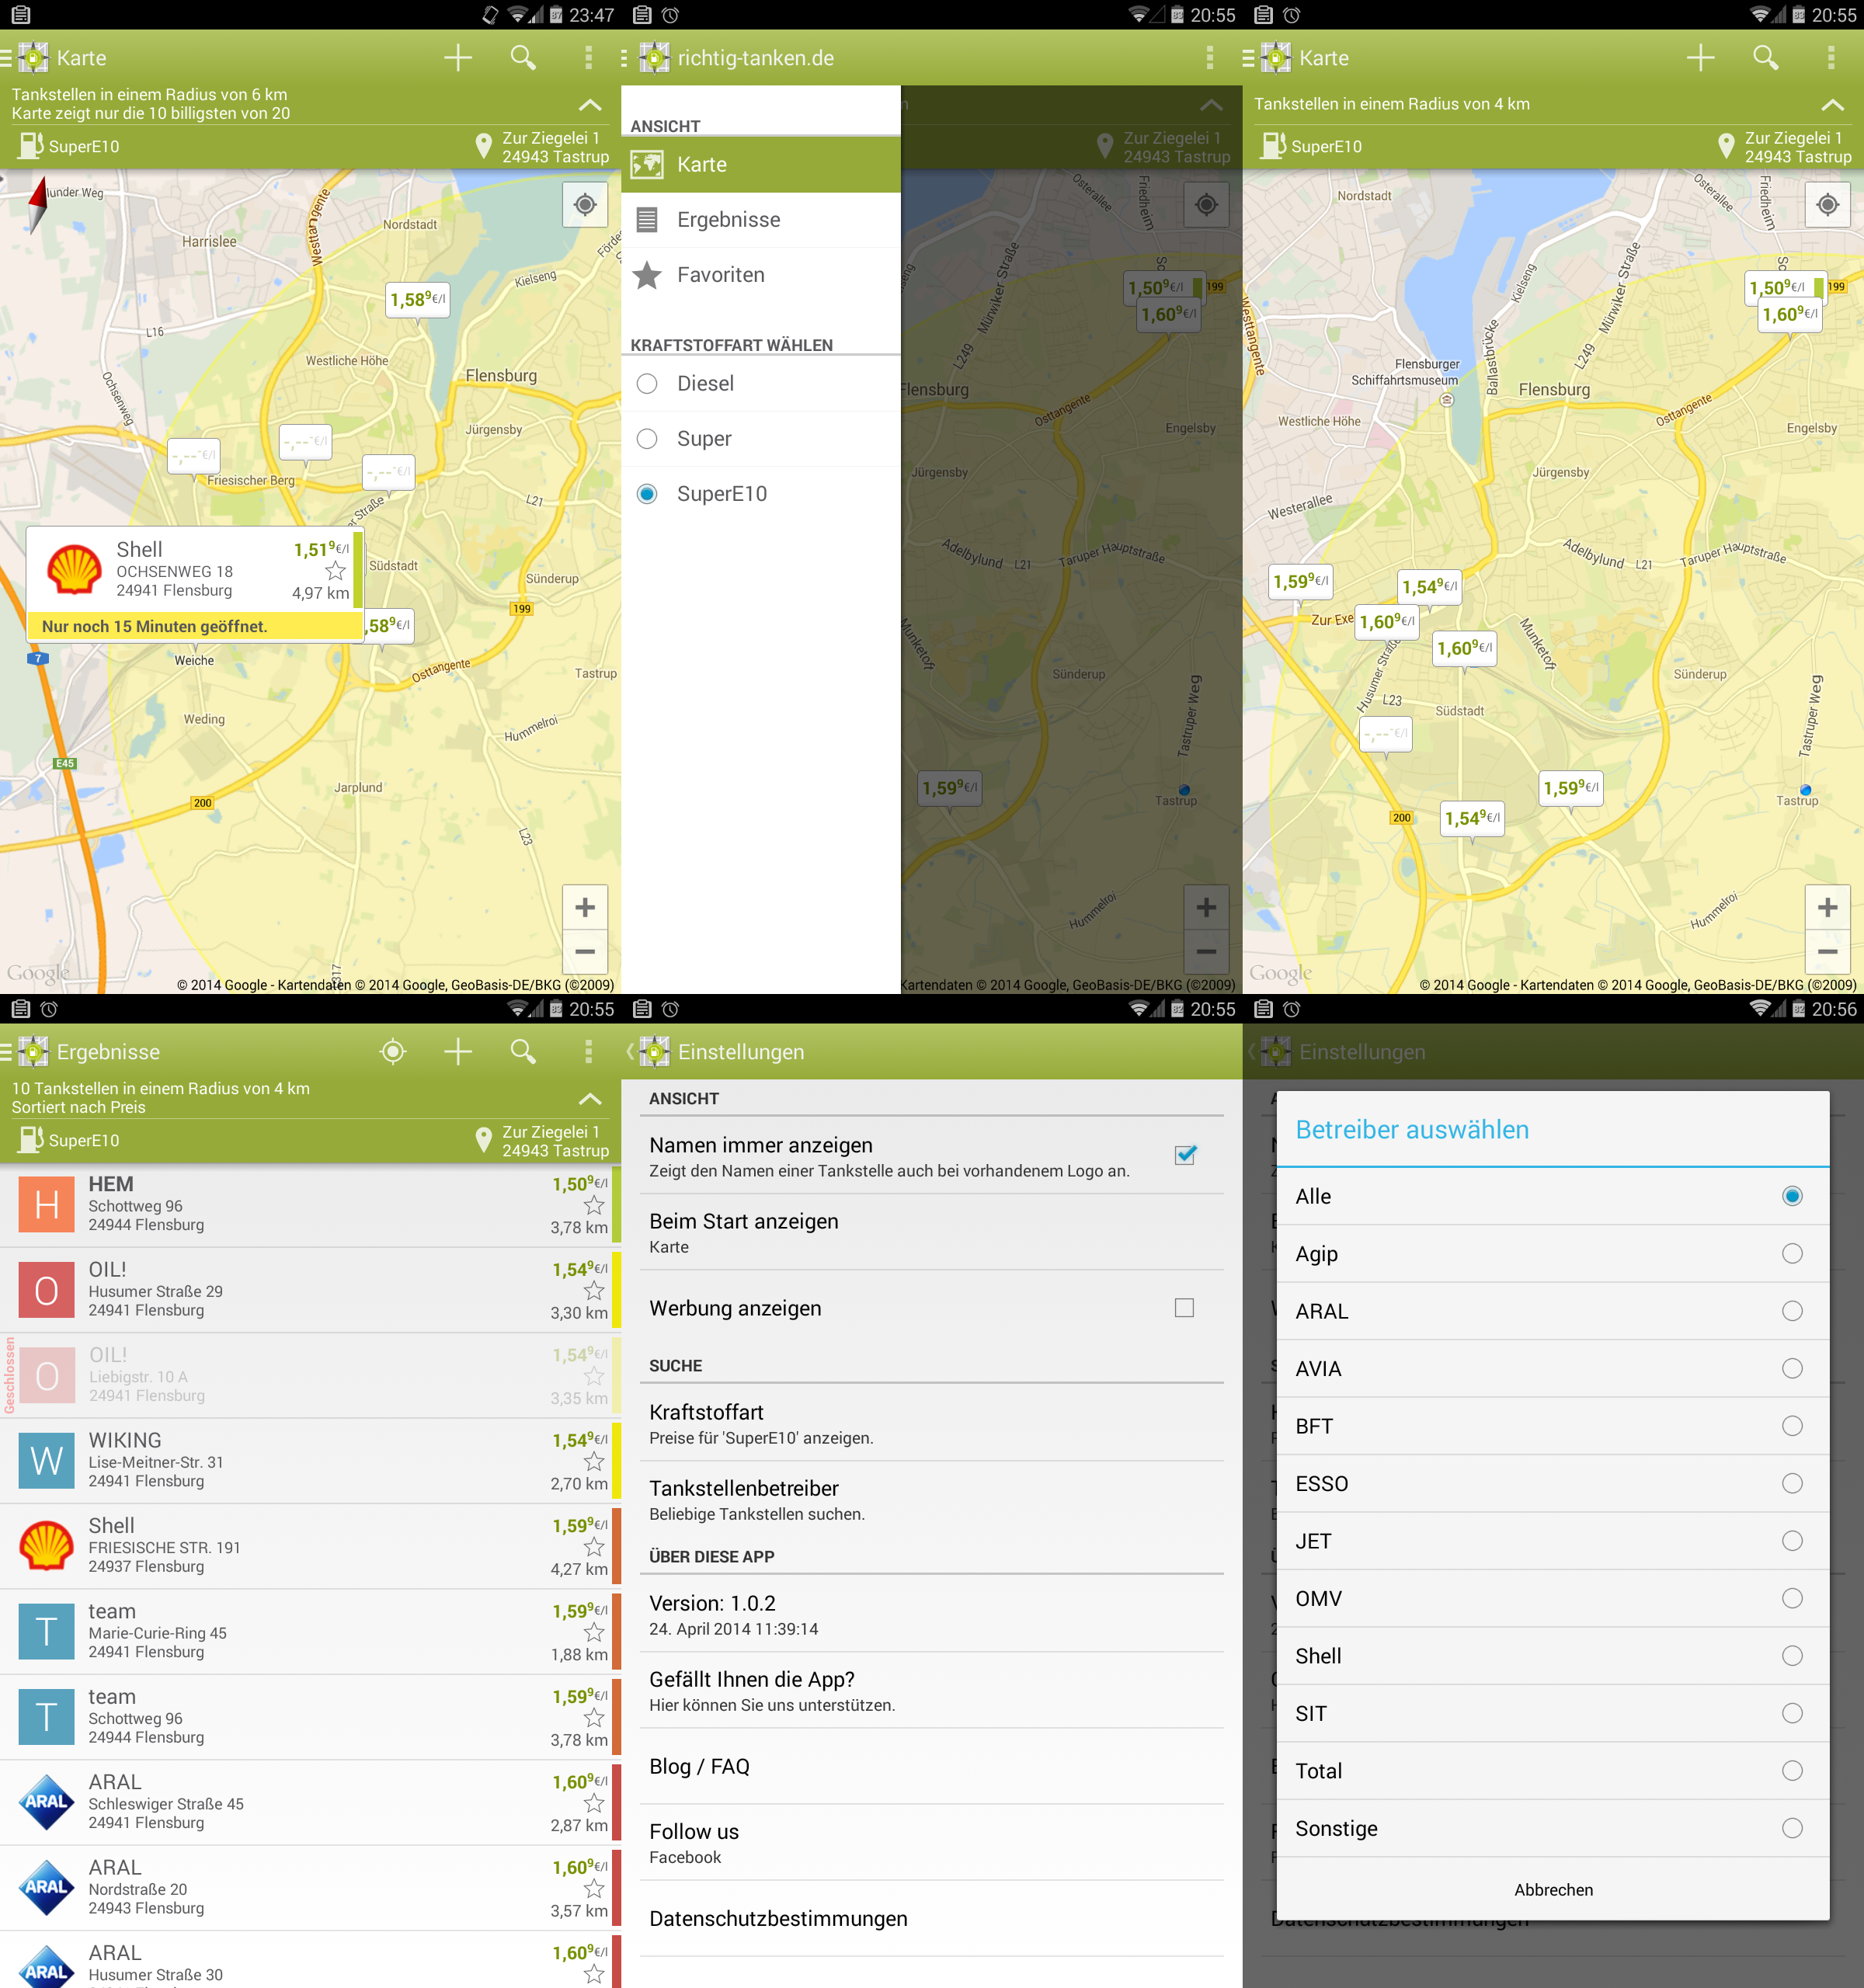Open ARAL Schleswiger Straße 45 result
Screen dimensions: 1864x1988
tap(311, 1803)
